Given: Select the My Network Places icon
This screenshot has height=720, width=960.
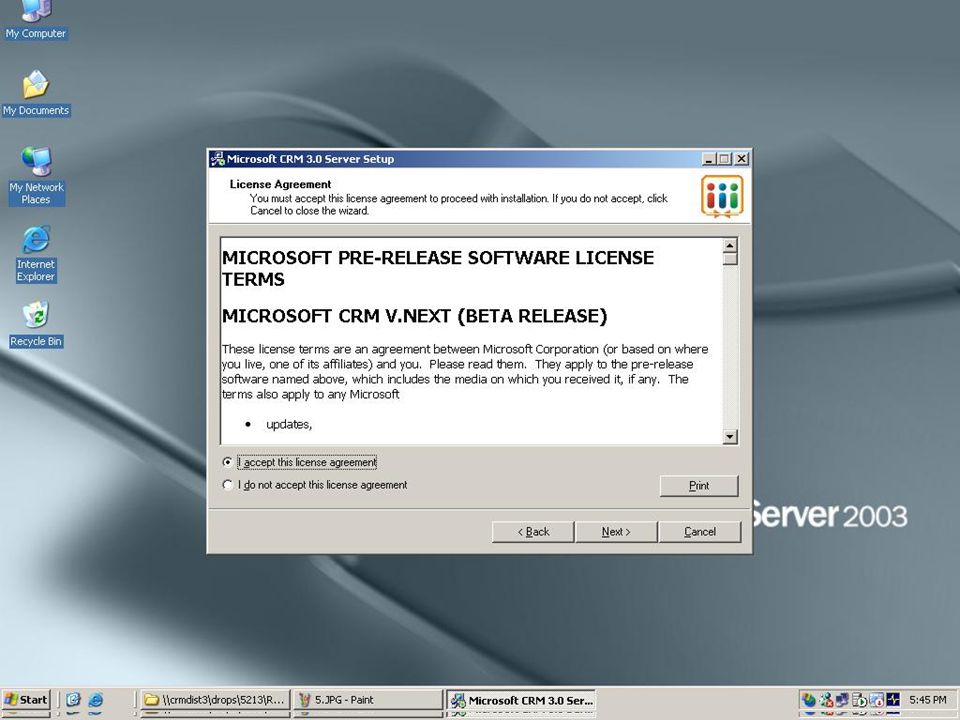Looking at the screenshot, I should [36, 176].
